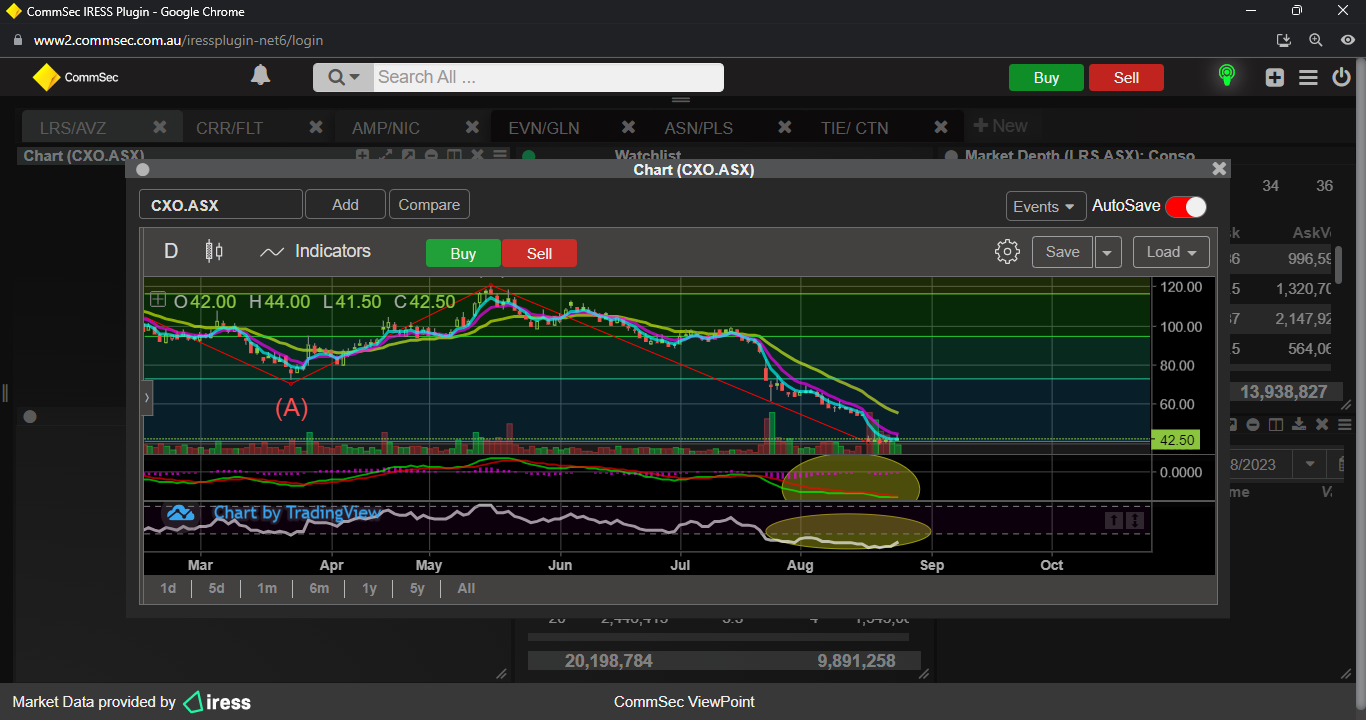Click the top bar Buy button

[1046, 78]
